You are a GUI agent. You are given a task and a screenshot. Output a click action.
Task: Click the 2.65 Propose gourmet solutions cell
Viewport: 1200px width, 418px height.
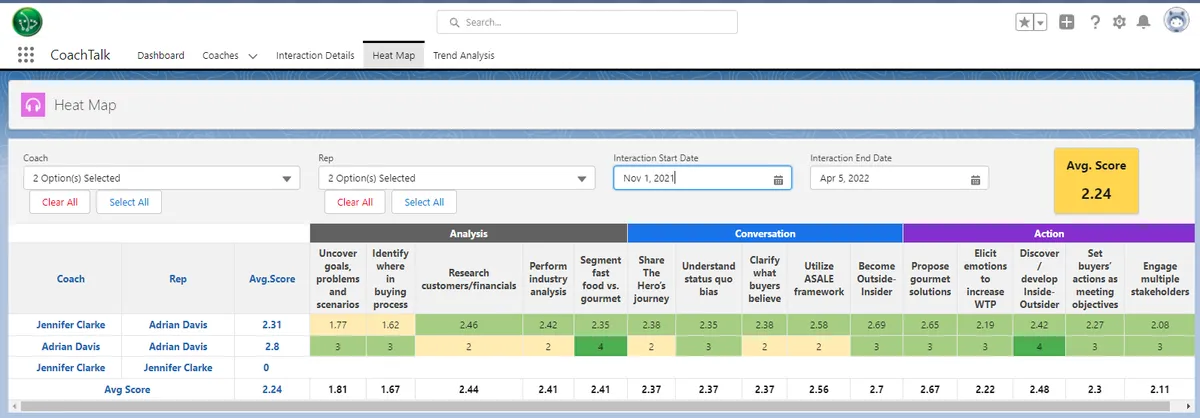(931, 325)
